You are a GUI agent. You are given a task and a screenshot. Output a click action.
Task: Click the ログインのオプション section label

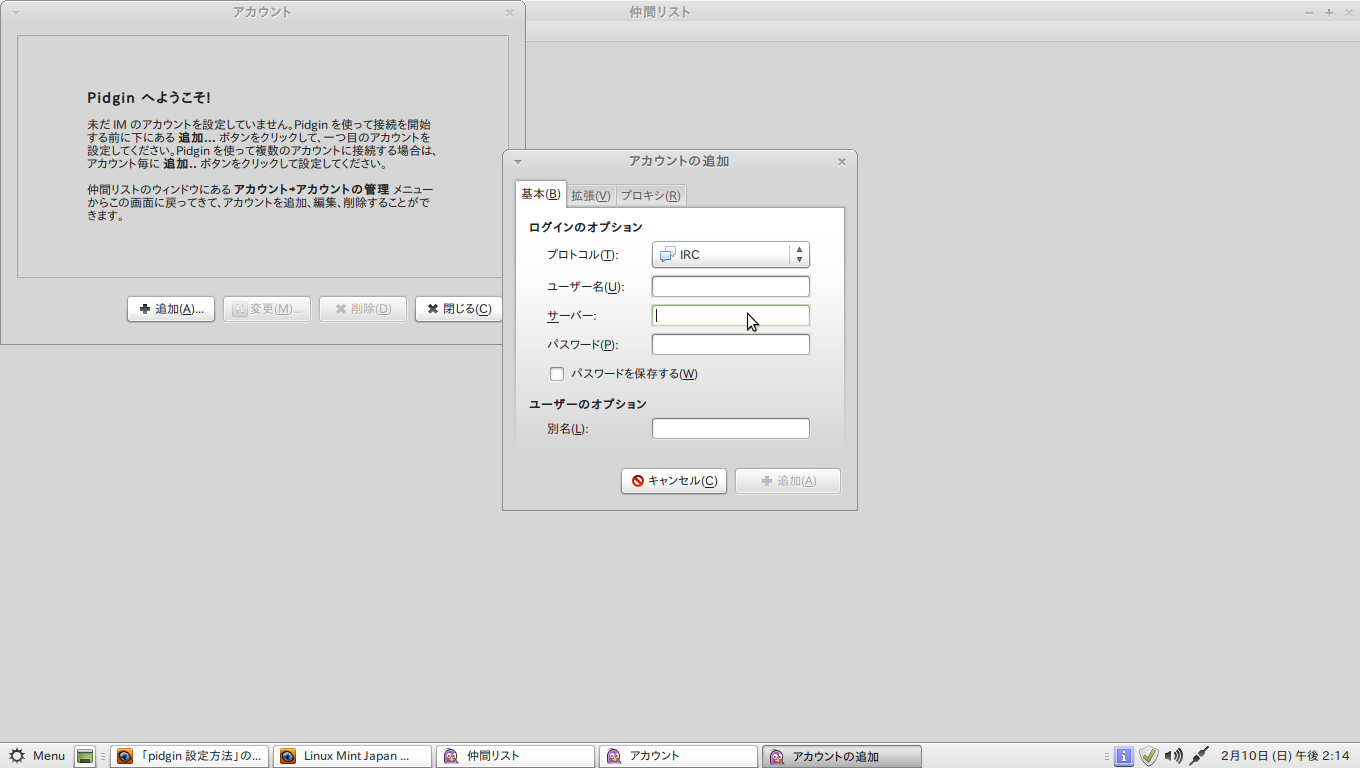(x=586, y=228)
